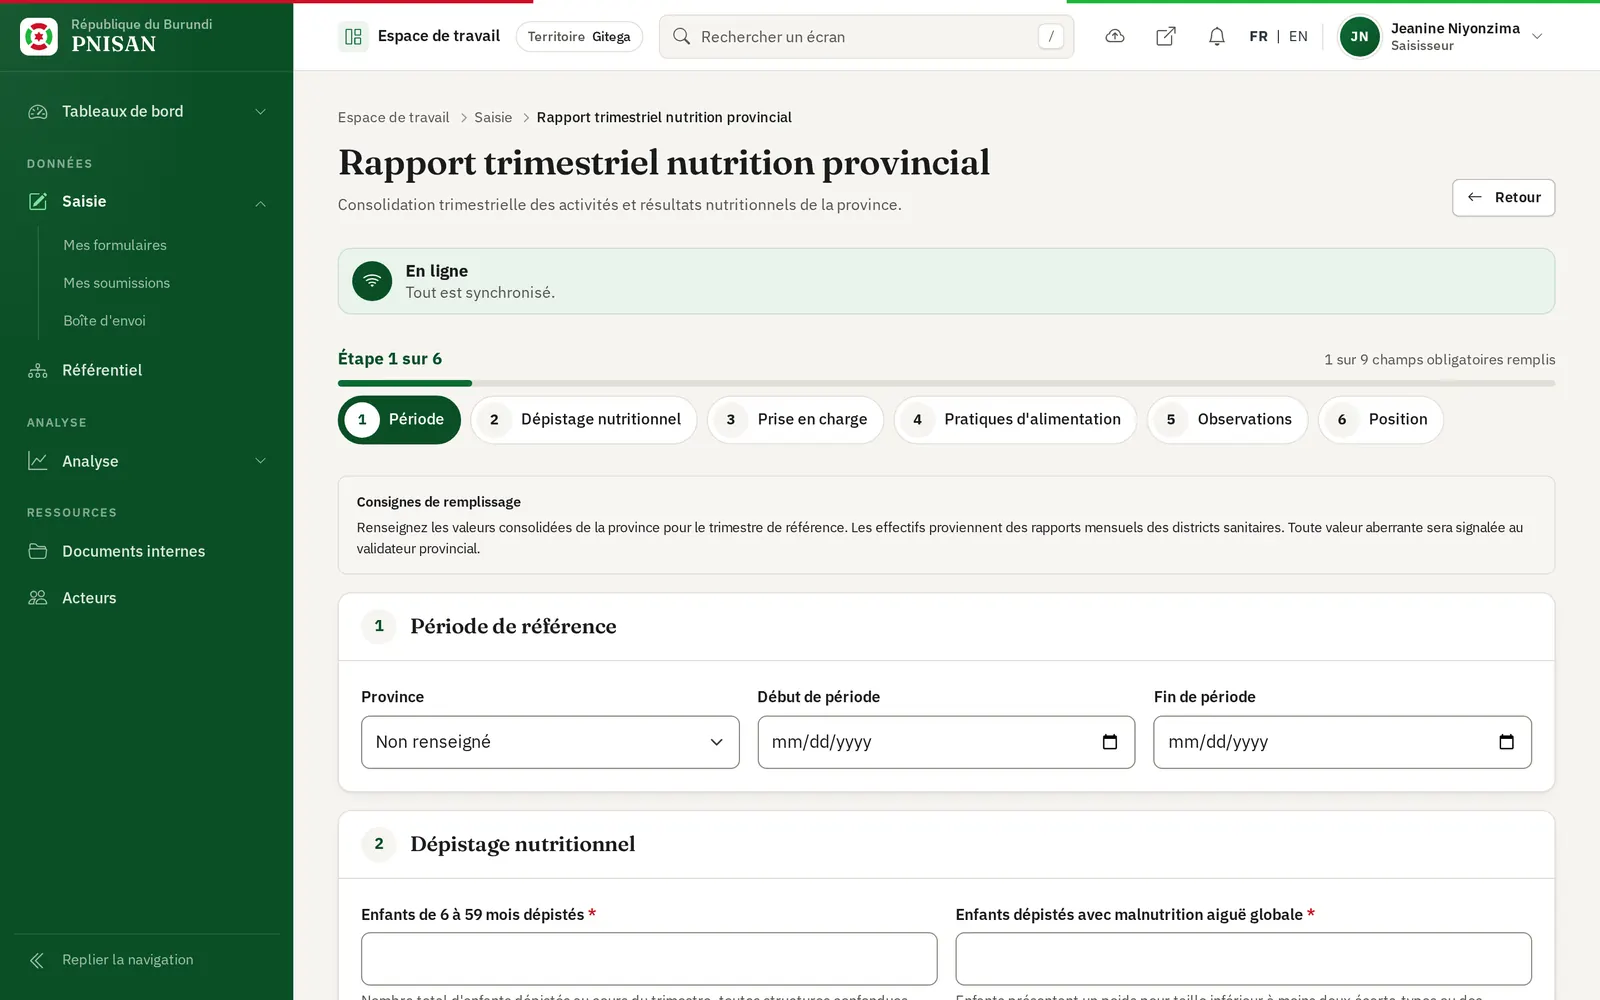Switch language to FR
This screenshot has height=1000, width=1600.
click(x=1258, y=37)
